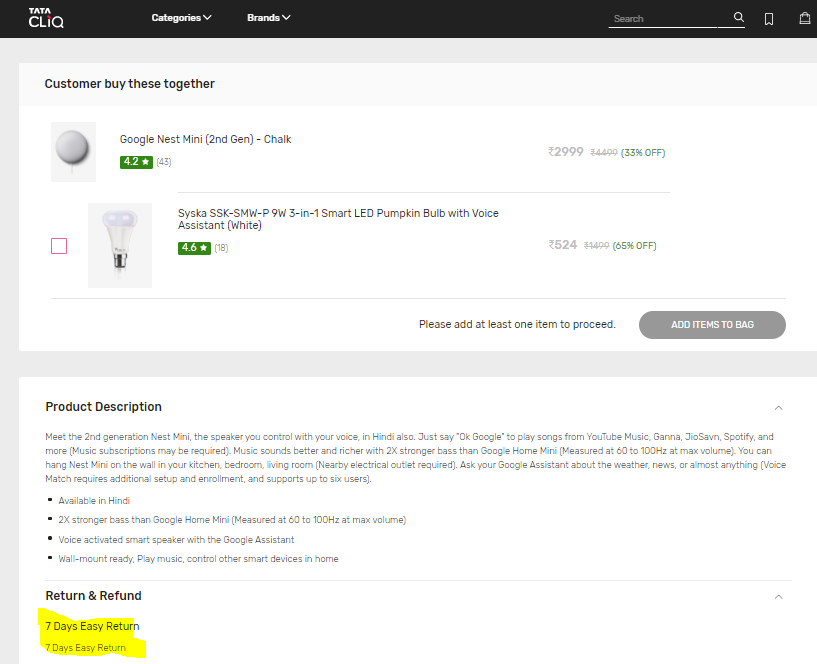Click 'Customer buy these together' heading

(x=129, y=84)
